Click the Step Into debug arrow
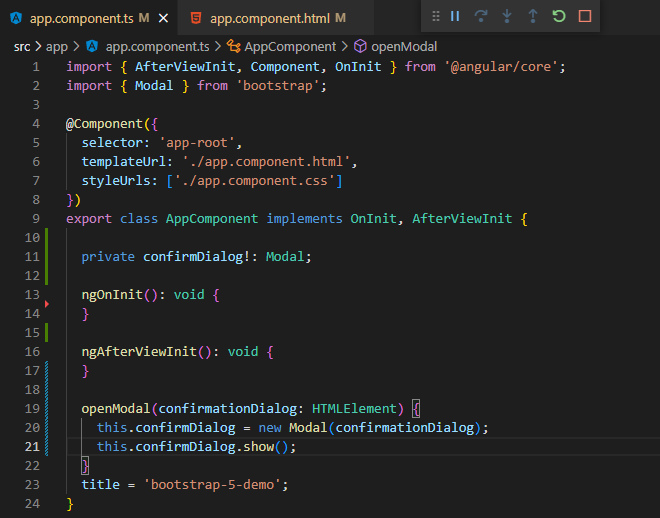This screenshot has height=518, width=660. click(x=507, y=16)
